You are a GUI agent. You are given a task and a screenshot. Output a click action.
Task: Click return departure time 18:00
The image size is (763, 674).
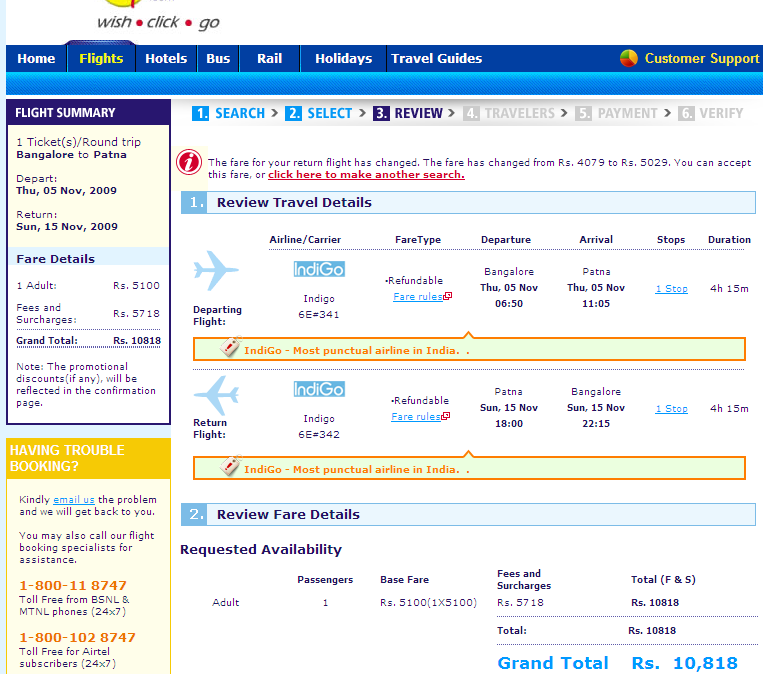click(x=509, y=423)
